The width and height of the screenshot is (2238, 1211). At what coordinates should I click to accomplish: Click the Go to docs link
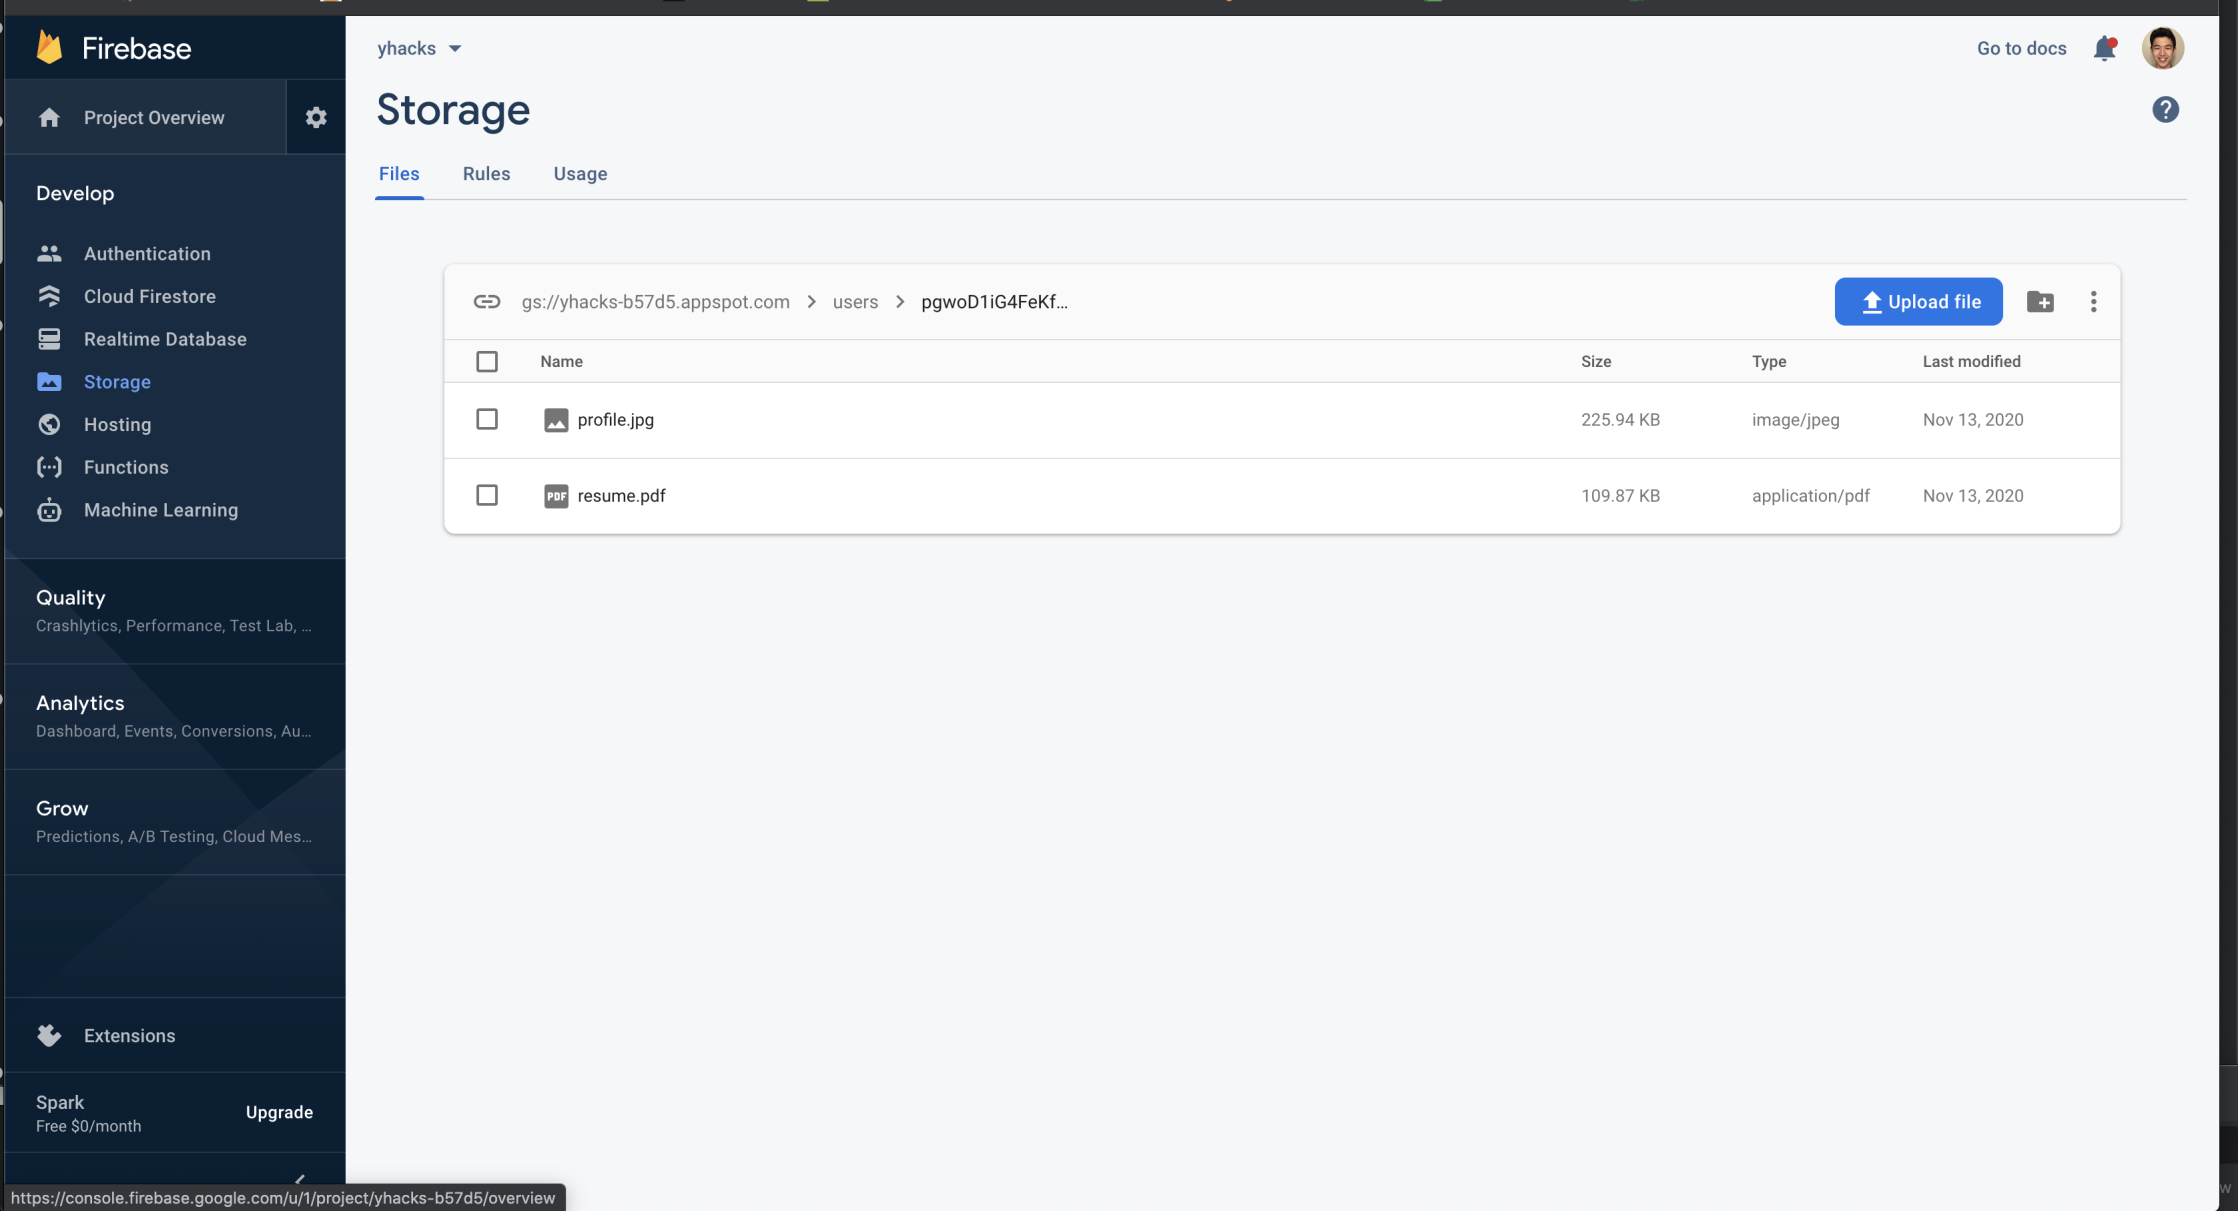pos(2021,48)
